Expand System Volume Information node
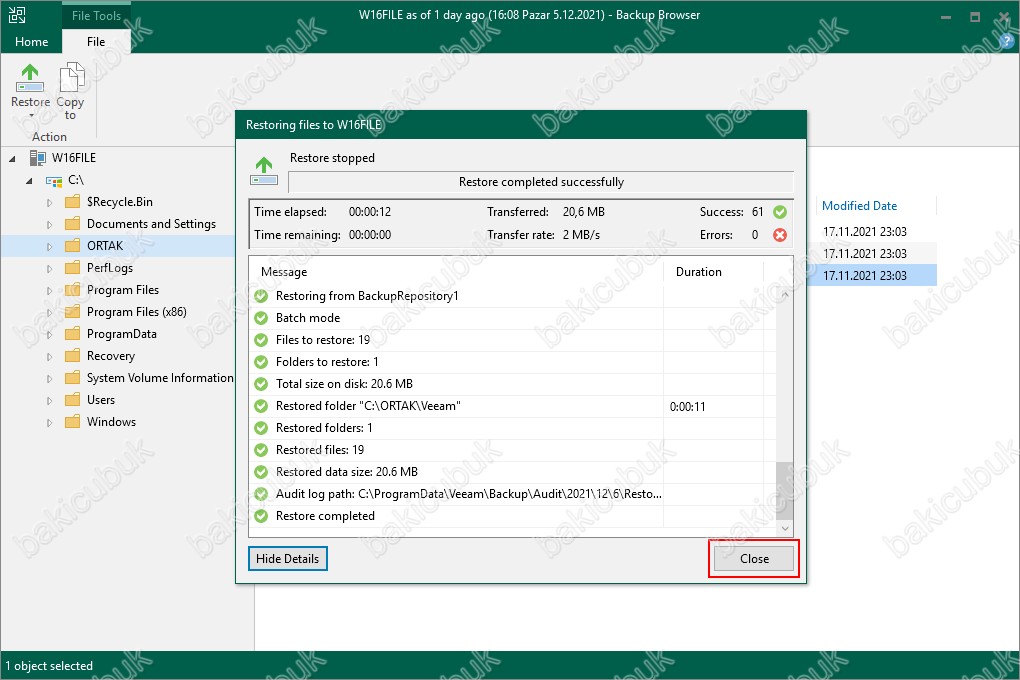 [49, 378]
